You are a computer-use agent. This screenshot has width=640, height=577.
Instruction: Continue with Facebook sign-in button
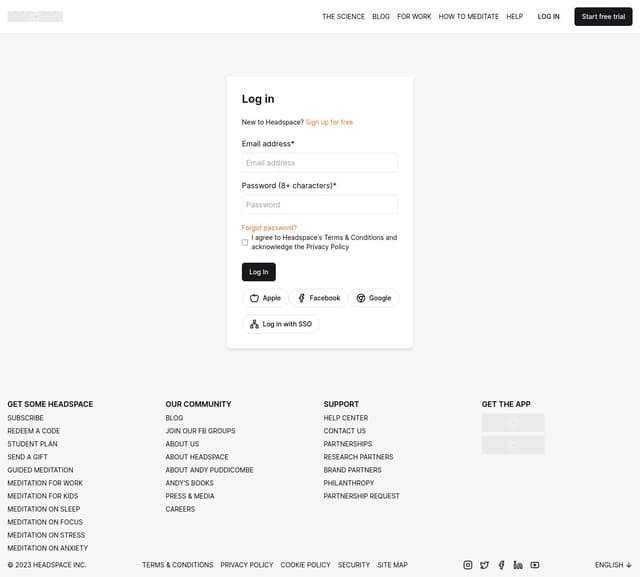(x=319, y=298)
